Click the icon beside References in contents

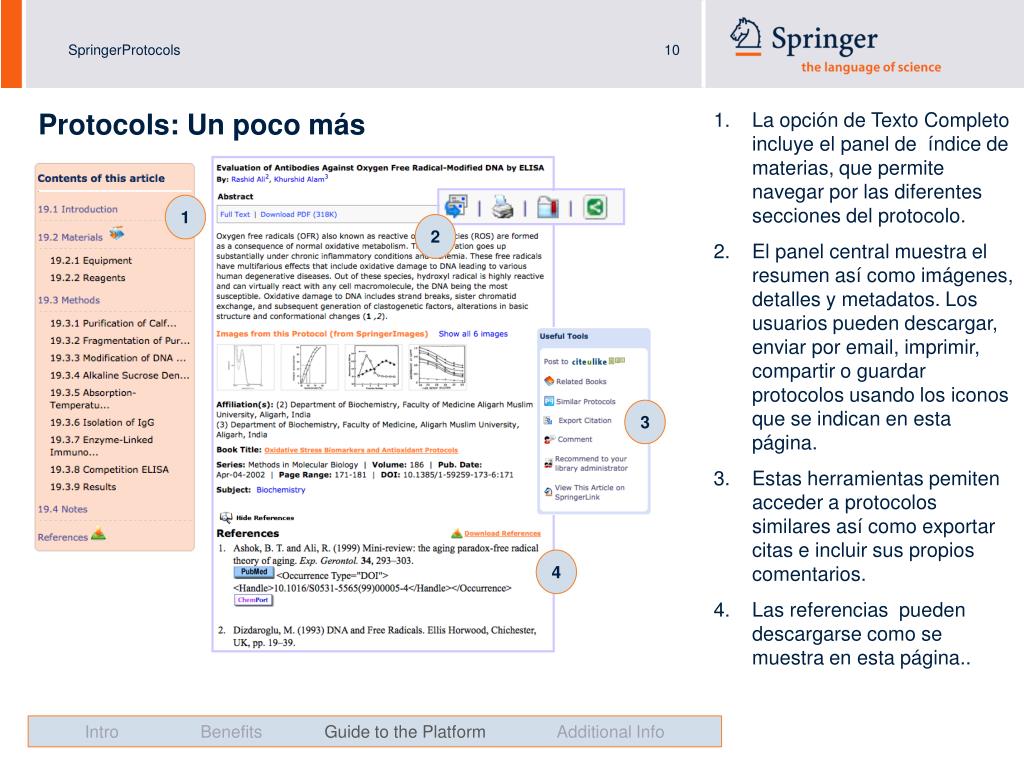point(99,534)
